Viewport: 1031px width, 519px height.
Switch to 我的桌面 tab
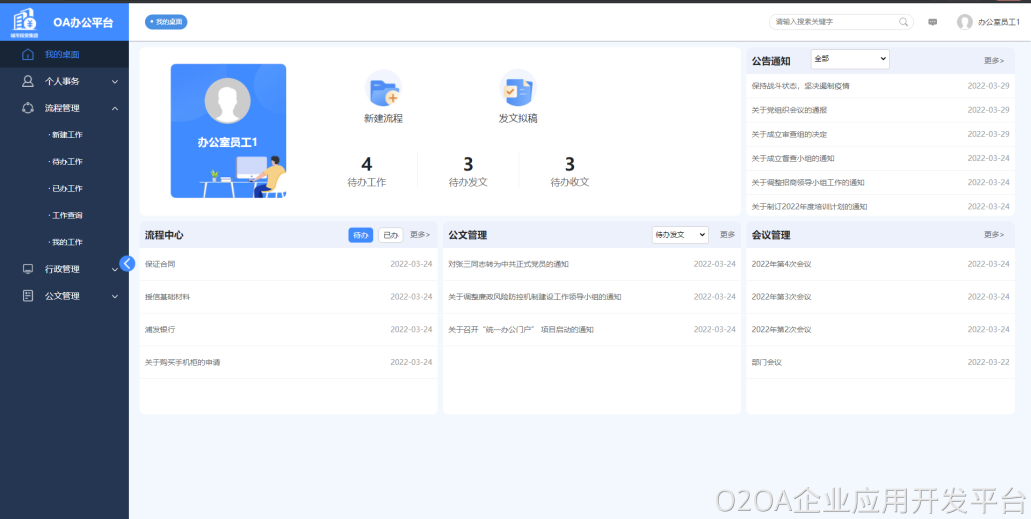tap(166, 22)
